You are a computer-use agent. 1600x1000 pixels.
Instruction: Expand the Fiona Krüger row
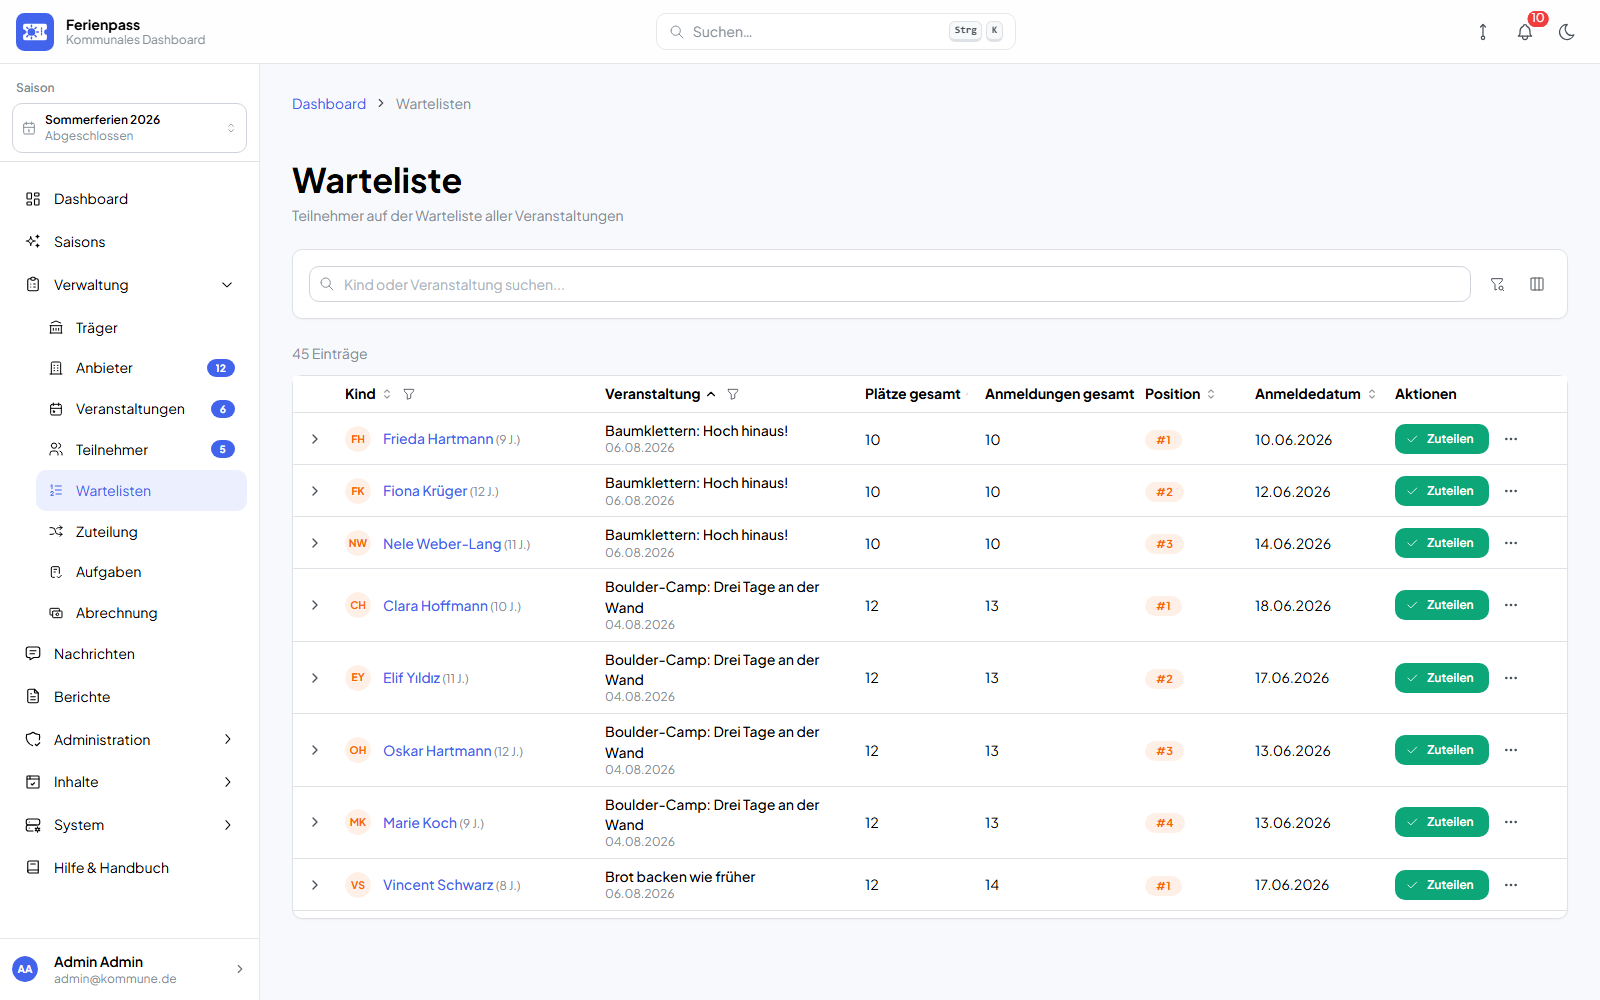[x=315, y=491]
